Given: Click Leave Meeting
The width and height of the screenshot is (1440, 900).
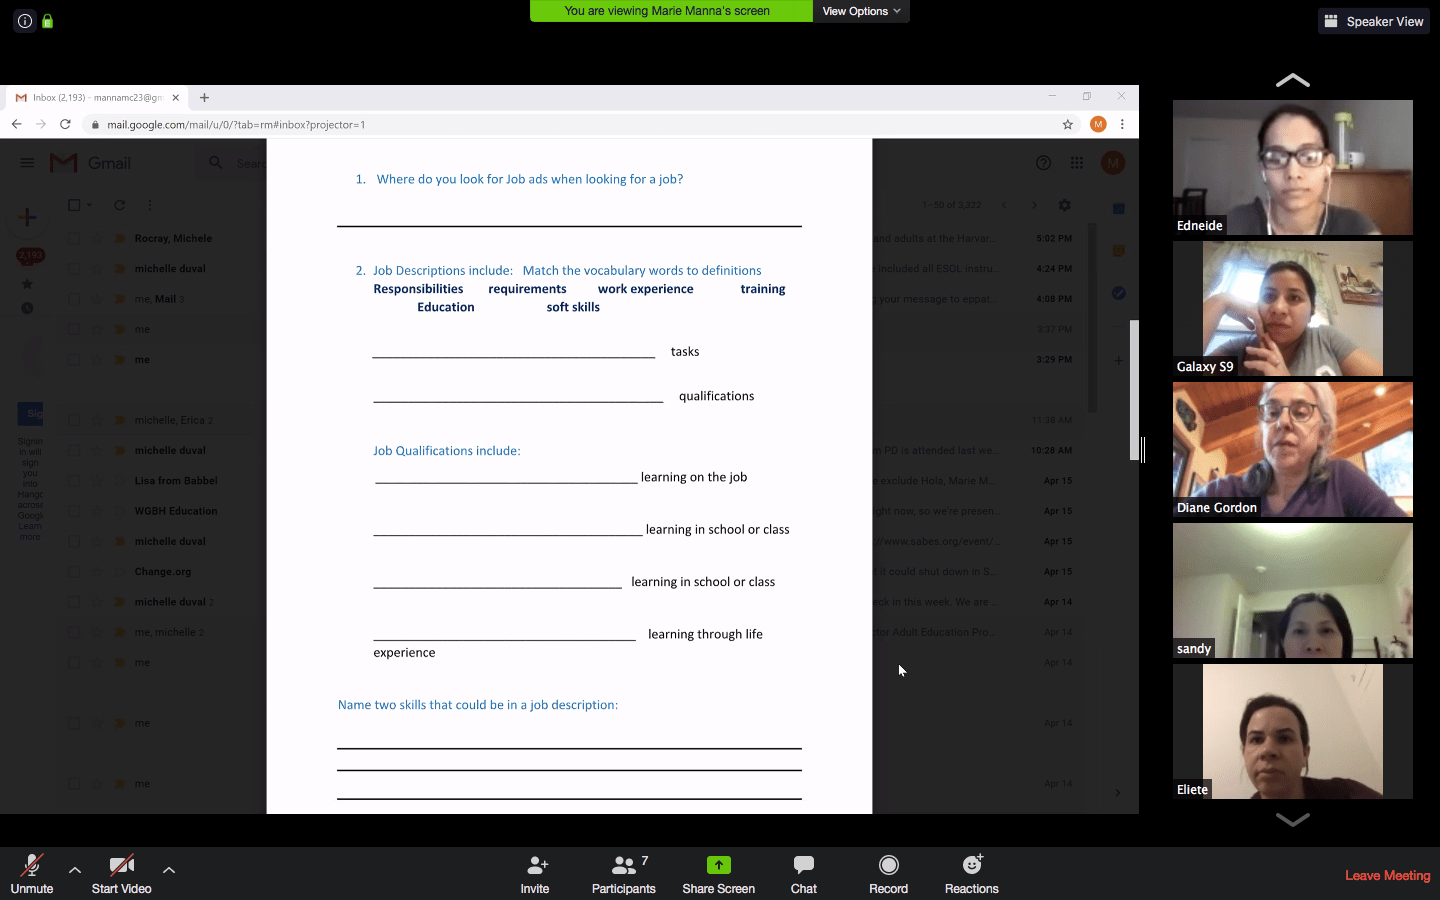Looking at the screenshot, I should (x=1387, y=876).
